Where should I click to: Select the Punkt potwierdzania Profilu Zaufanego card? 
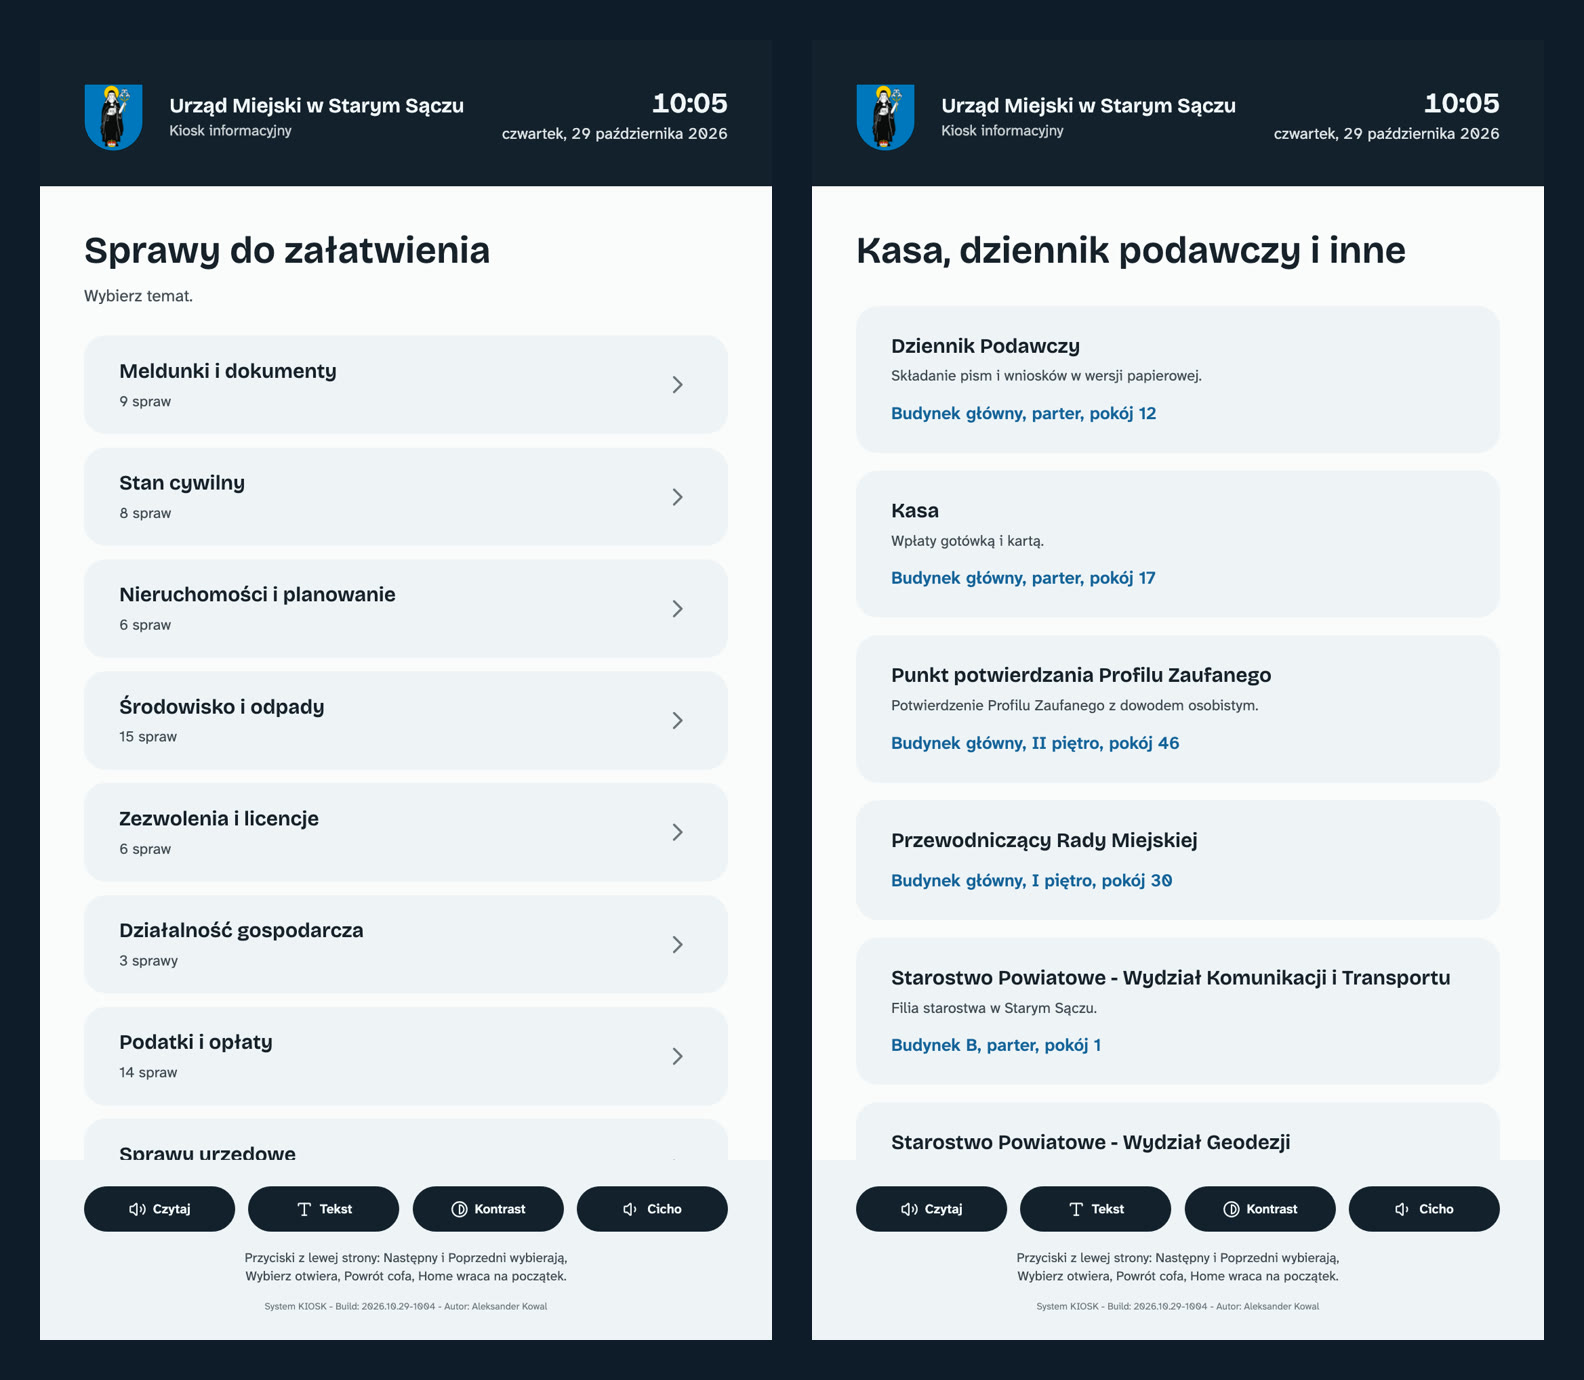[1178, 709]
